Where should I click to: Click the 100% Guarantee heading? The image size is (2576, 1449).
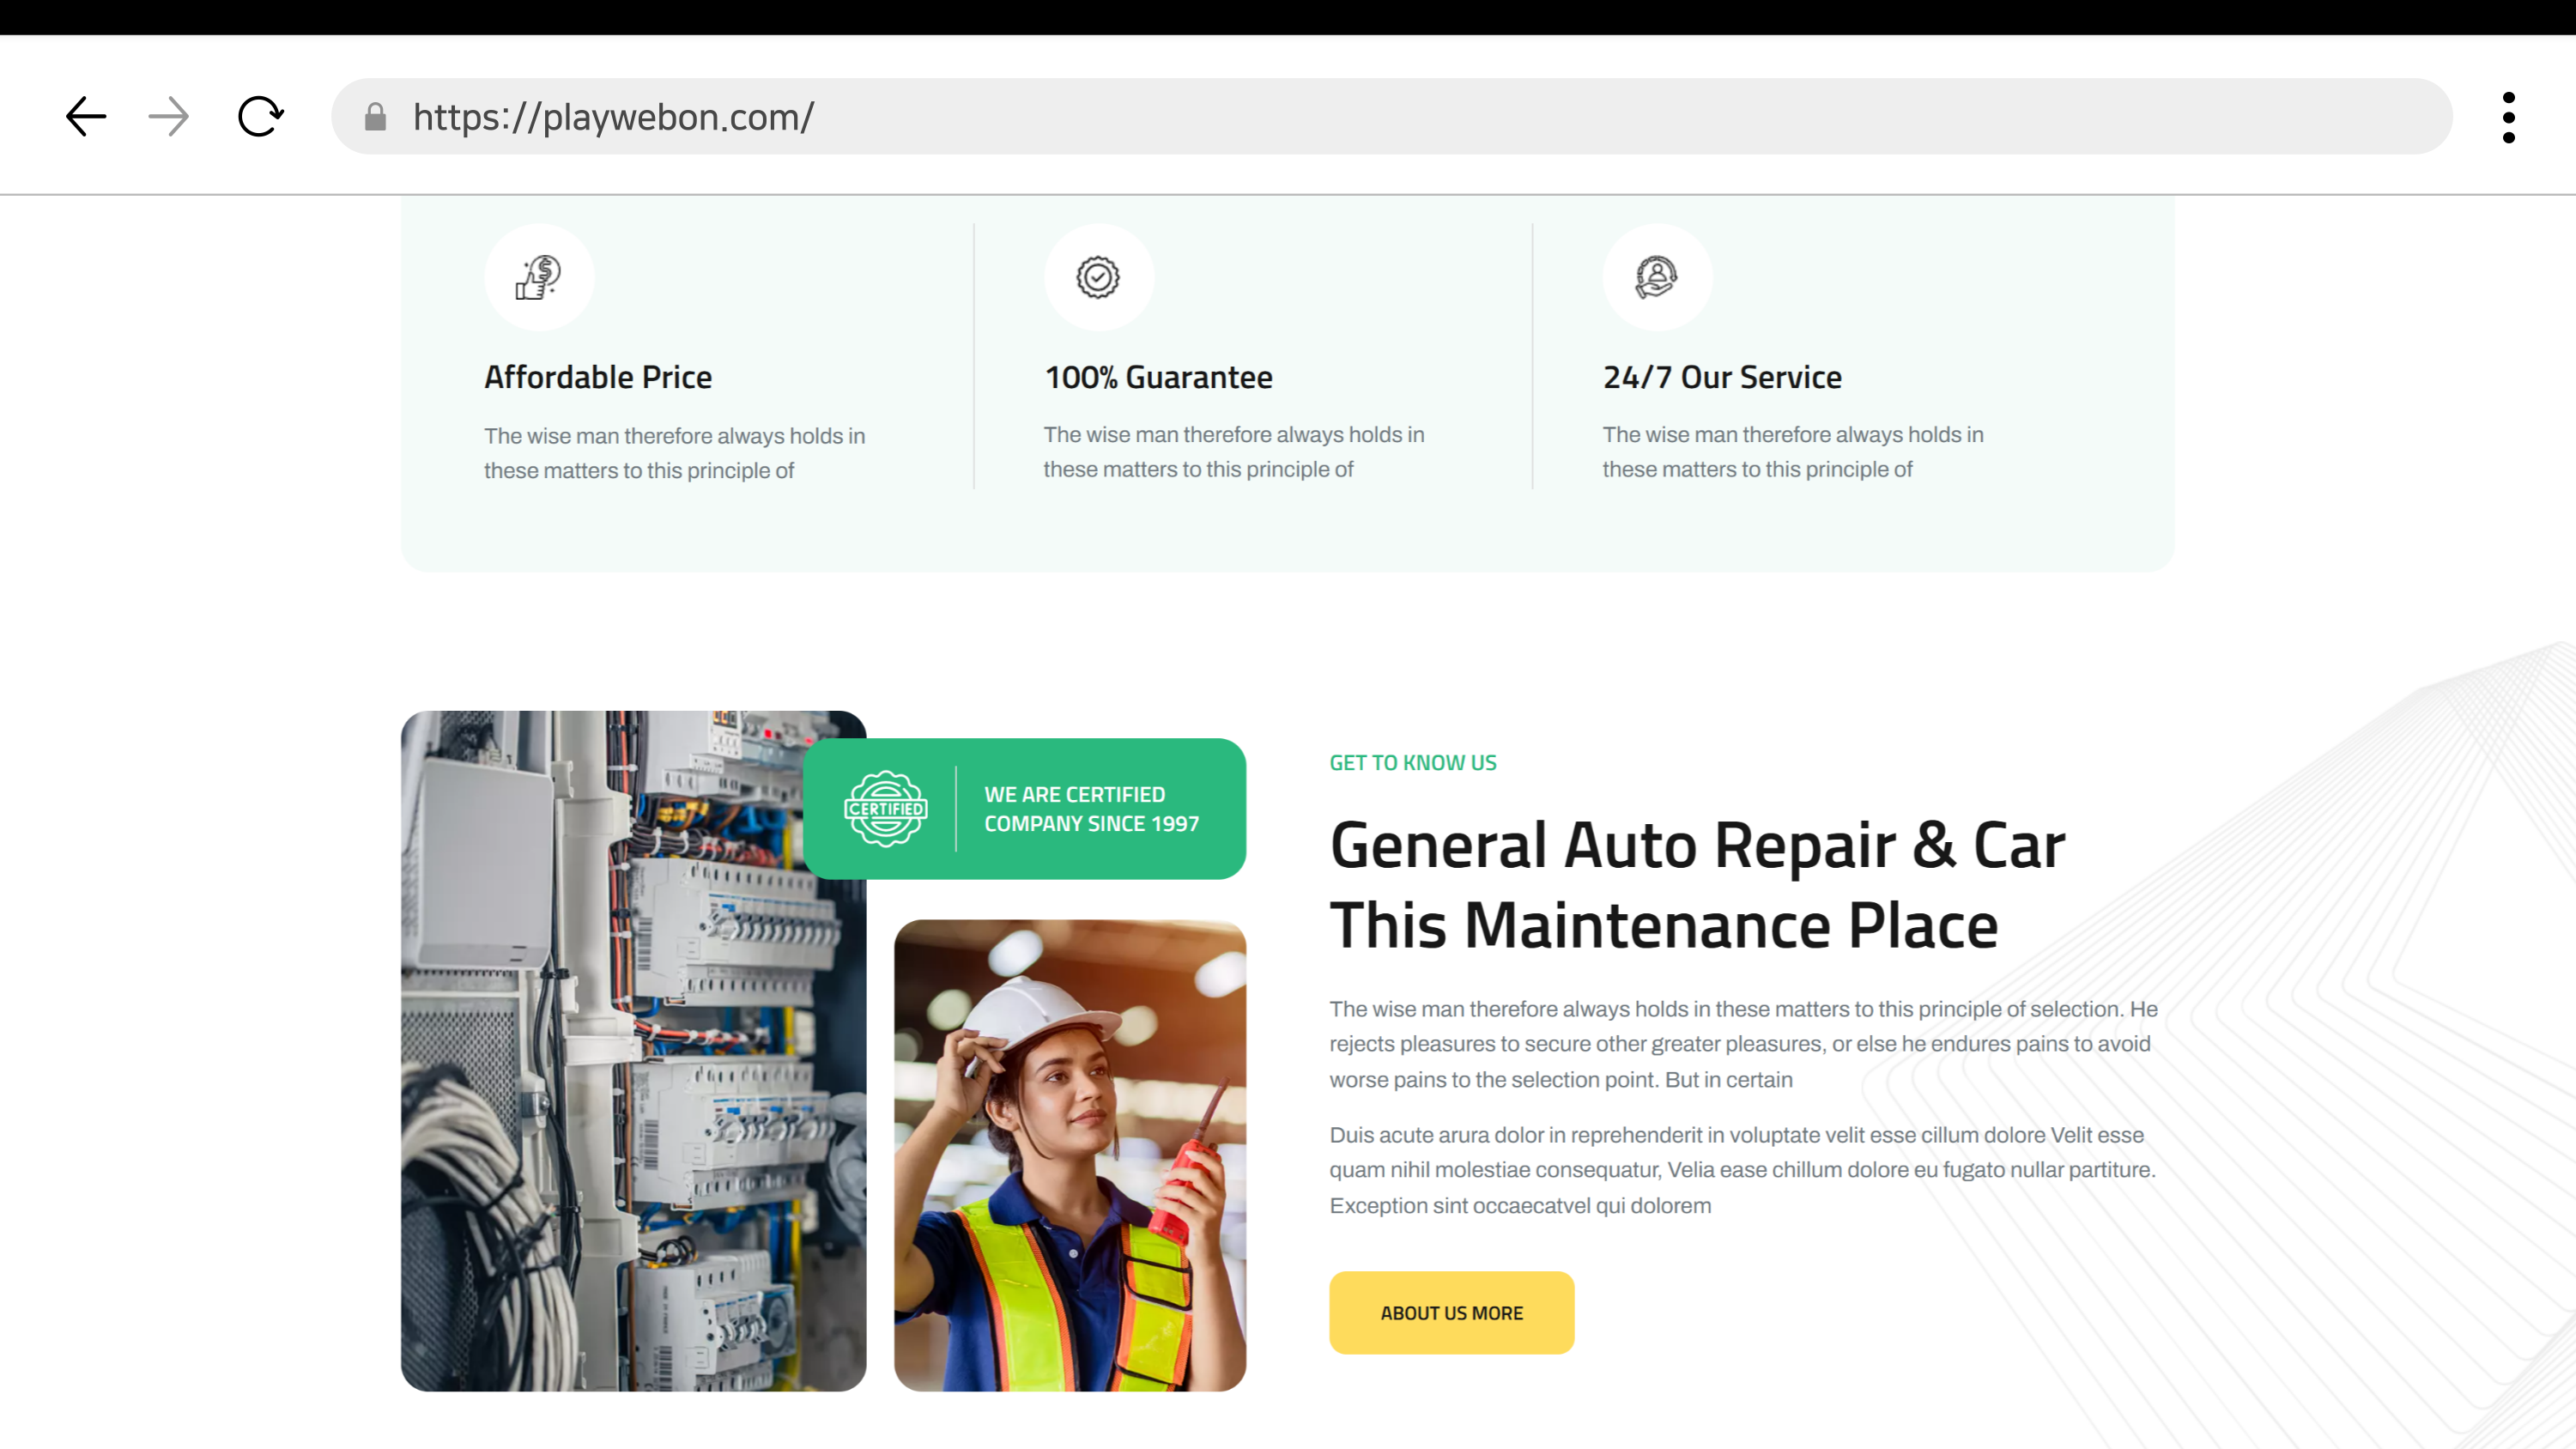point(1158,377)
